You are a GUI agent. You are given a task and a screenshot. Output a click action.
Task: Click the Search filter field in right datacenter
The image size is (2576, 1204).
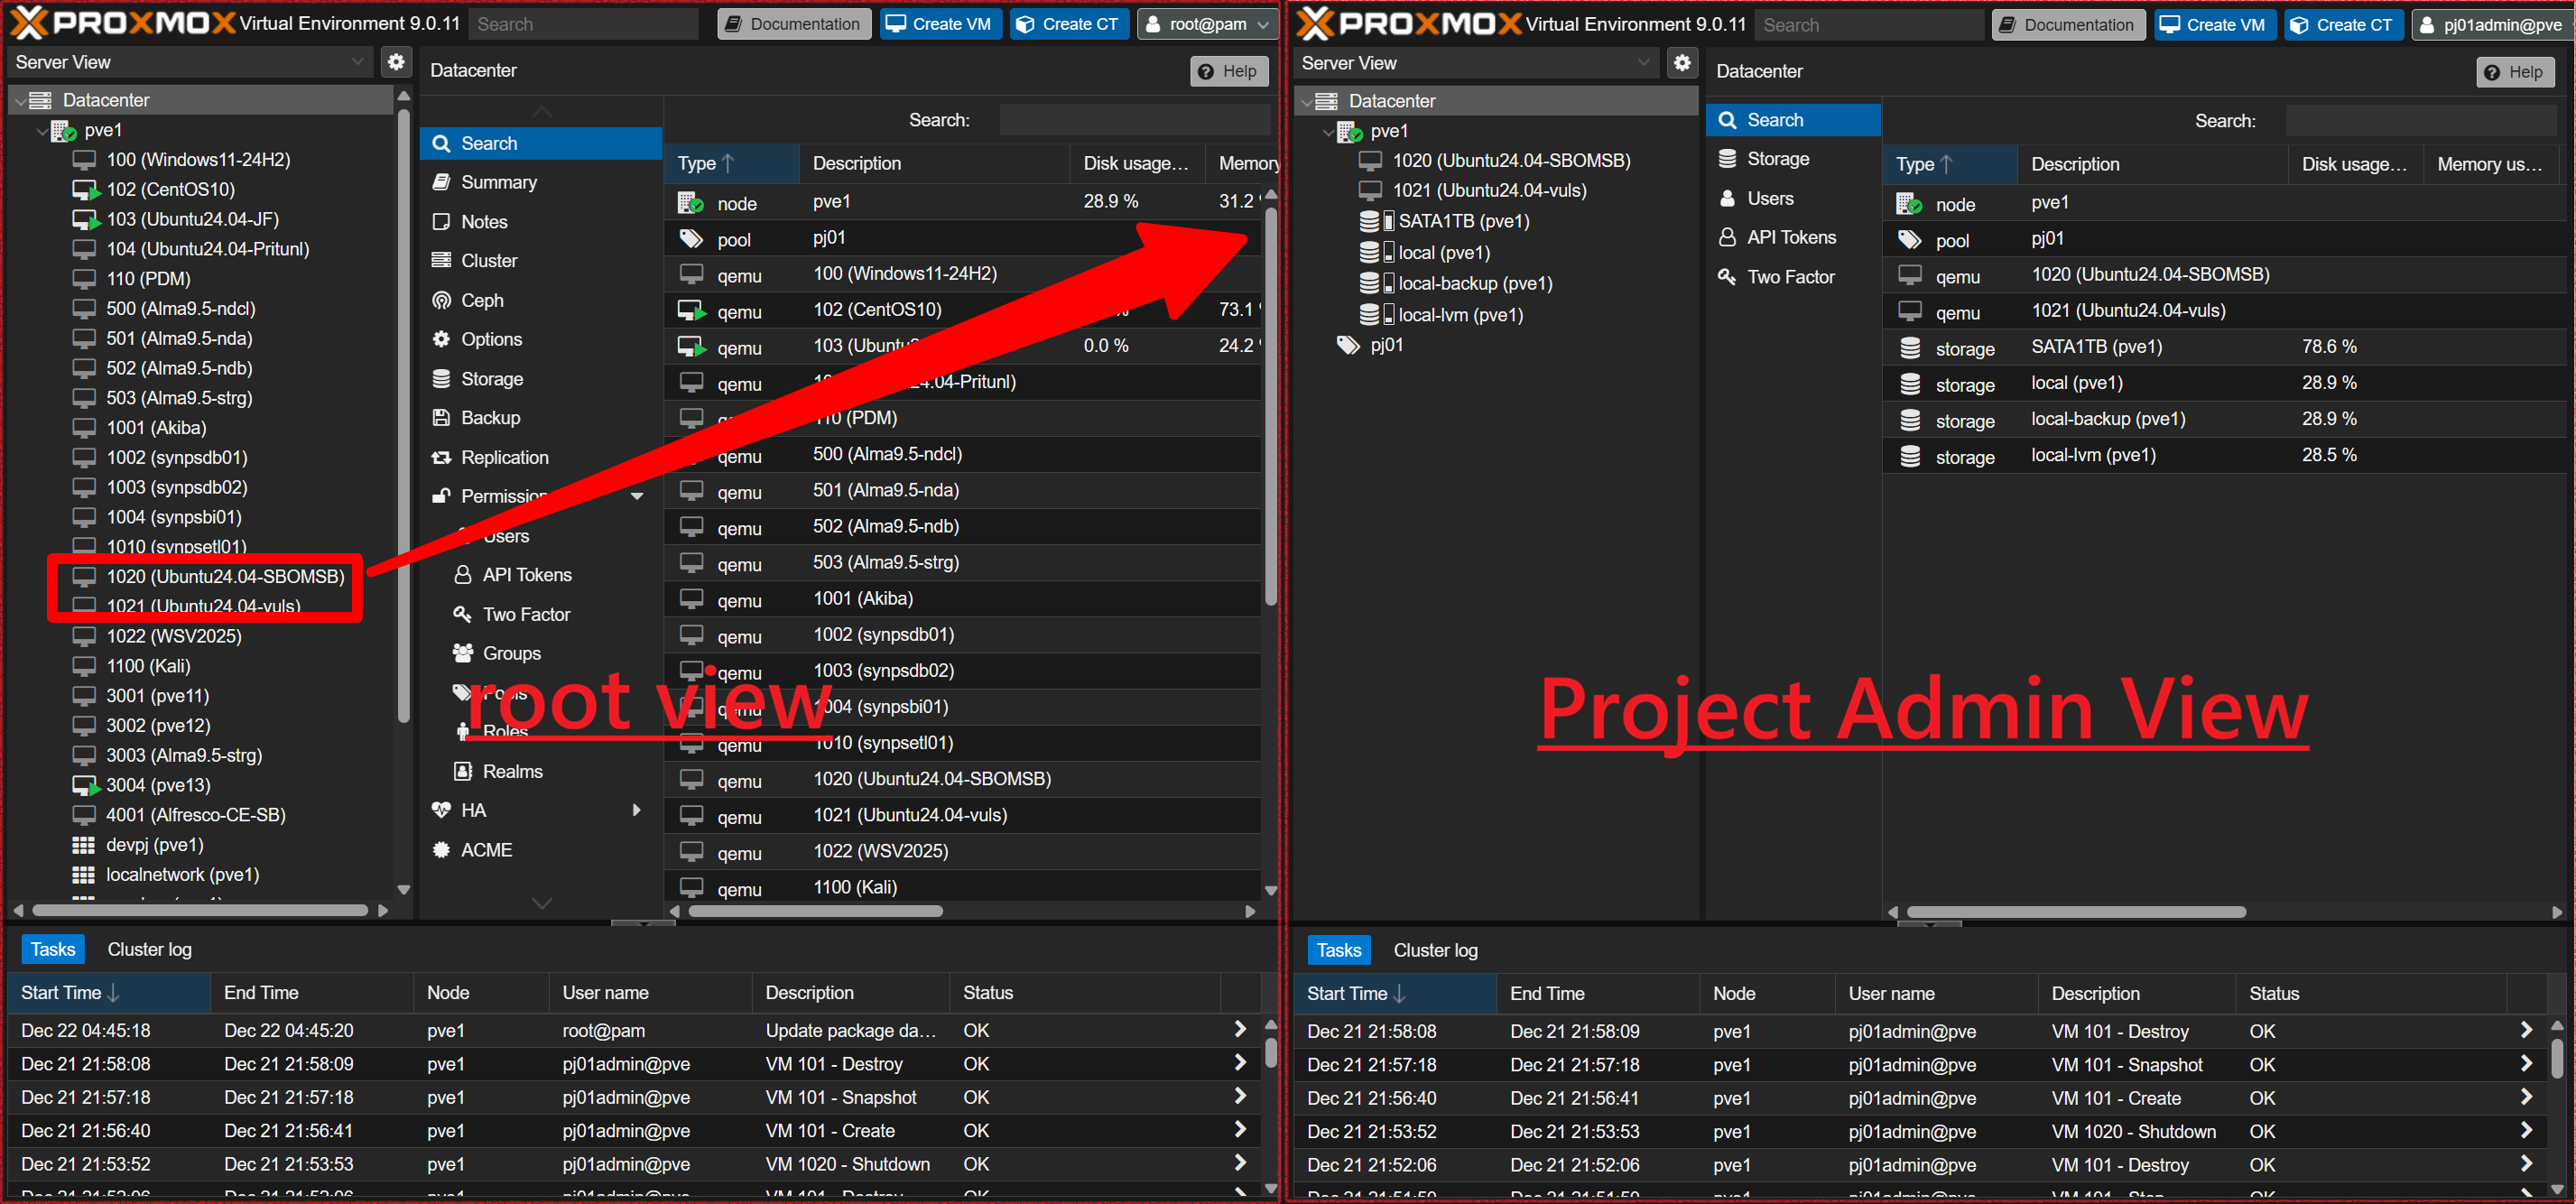click(x=2420, y=121)
